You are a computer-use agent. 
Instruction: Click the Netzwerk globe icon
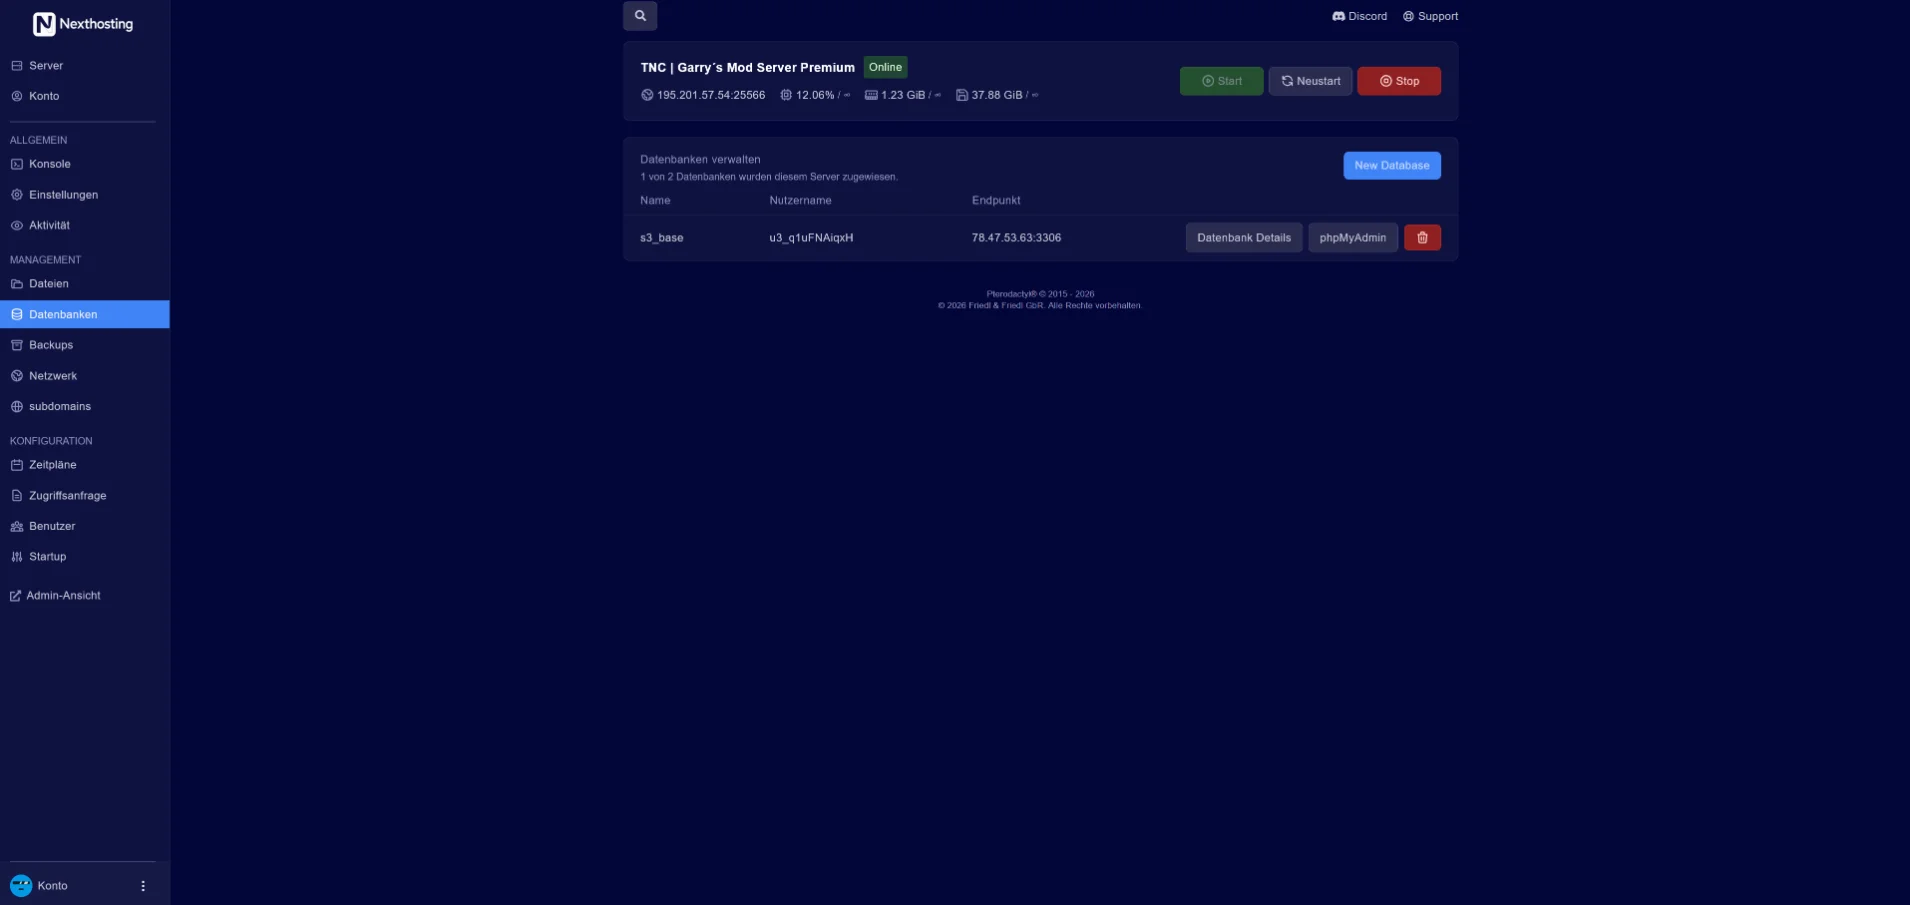coord(17,376)
